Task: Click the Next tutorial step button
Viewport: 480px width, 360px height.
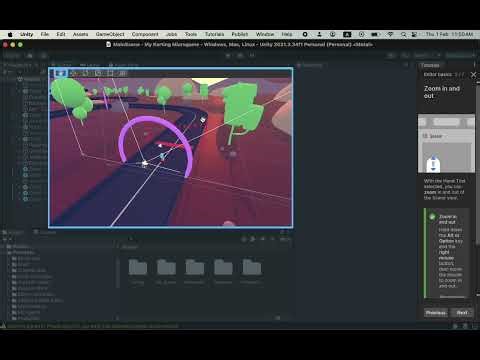Action: [x=462, y=313]
